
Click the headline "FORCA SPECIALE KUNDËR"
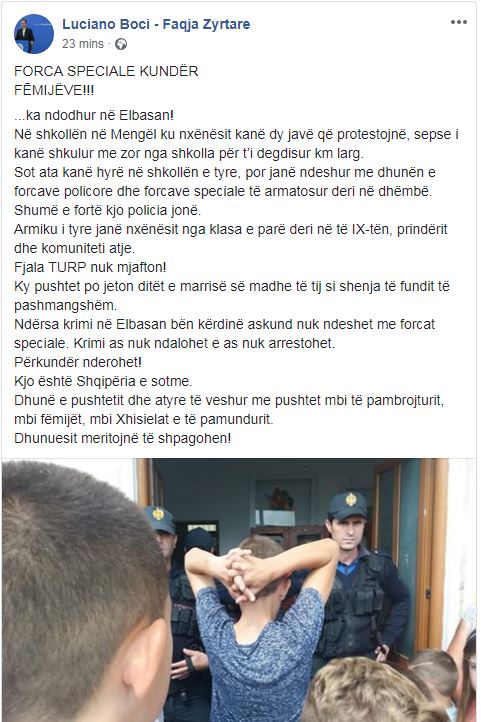point(106,71)
